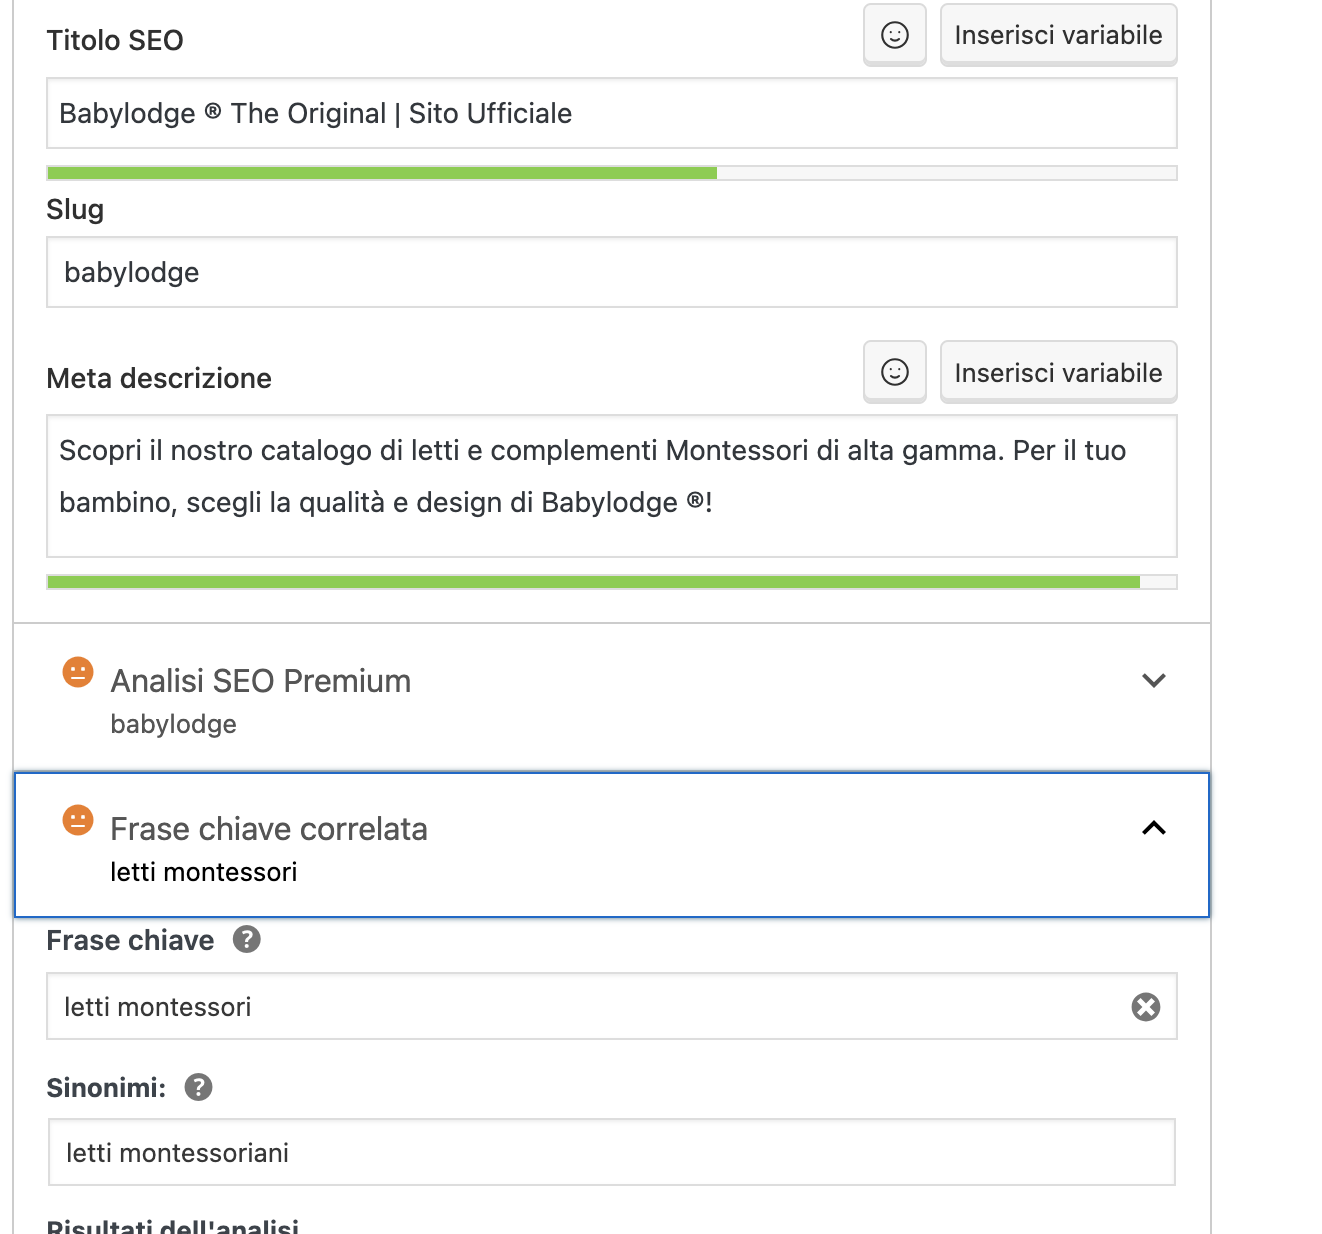Image resolution: width=1322 pixels, height=1234 pixels.
Task: Click orange face icon beside Frase chiave correlata
Action: (78, 820)
